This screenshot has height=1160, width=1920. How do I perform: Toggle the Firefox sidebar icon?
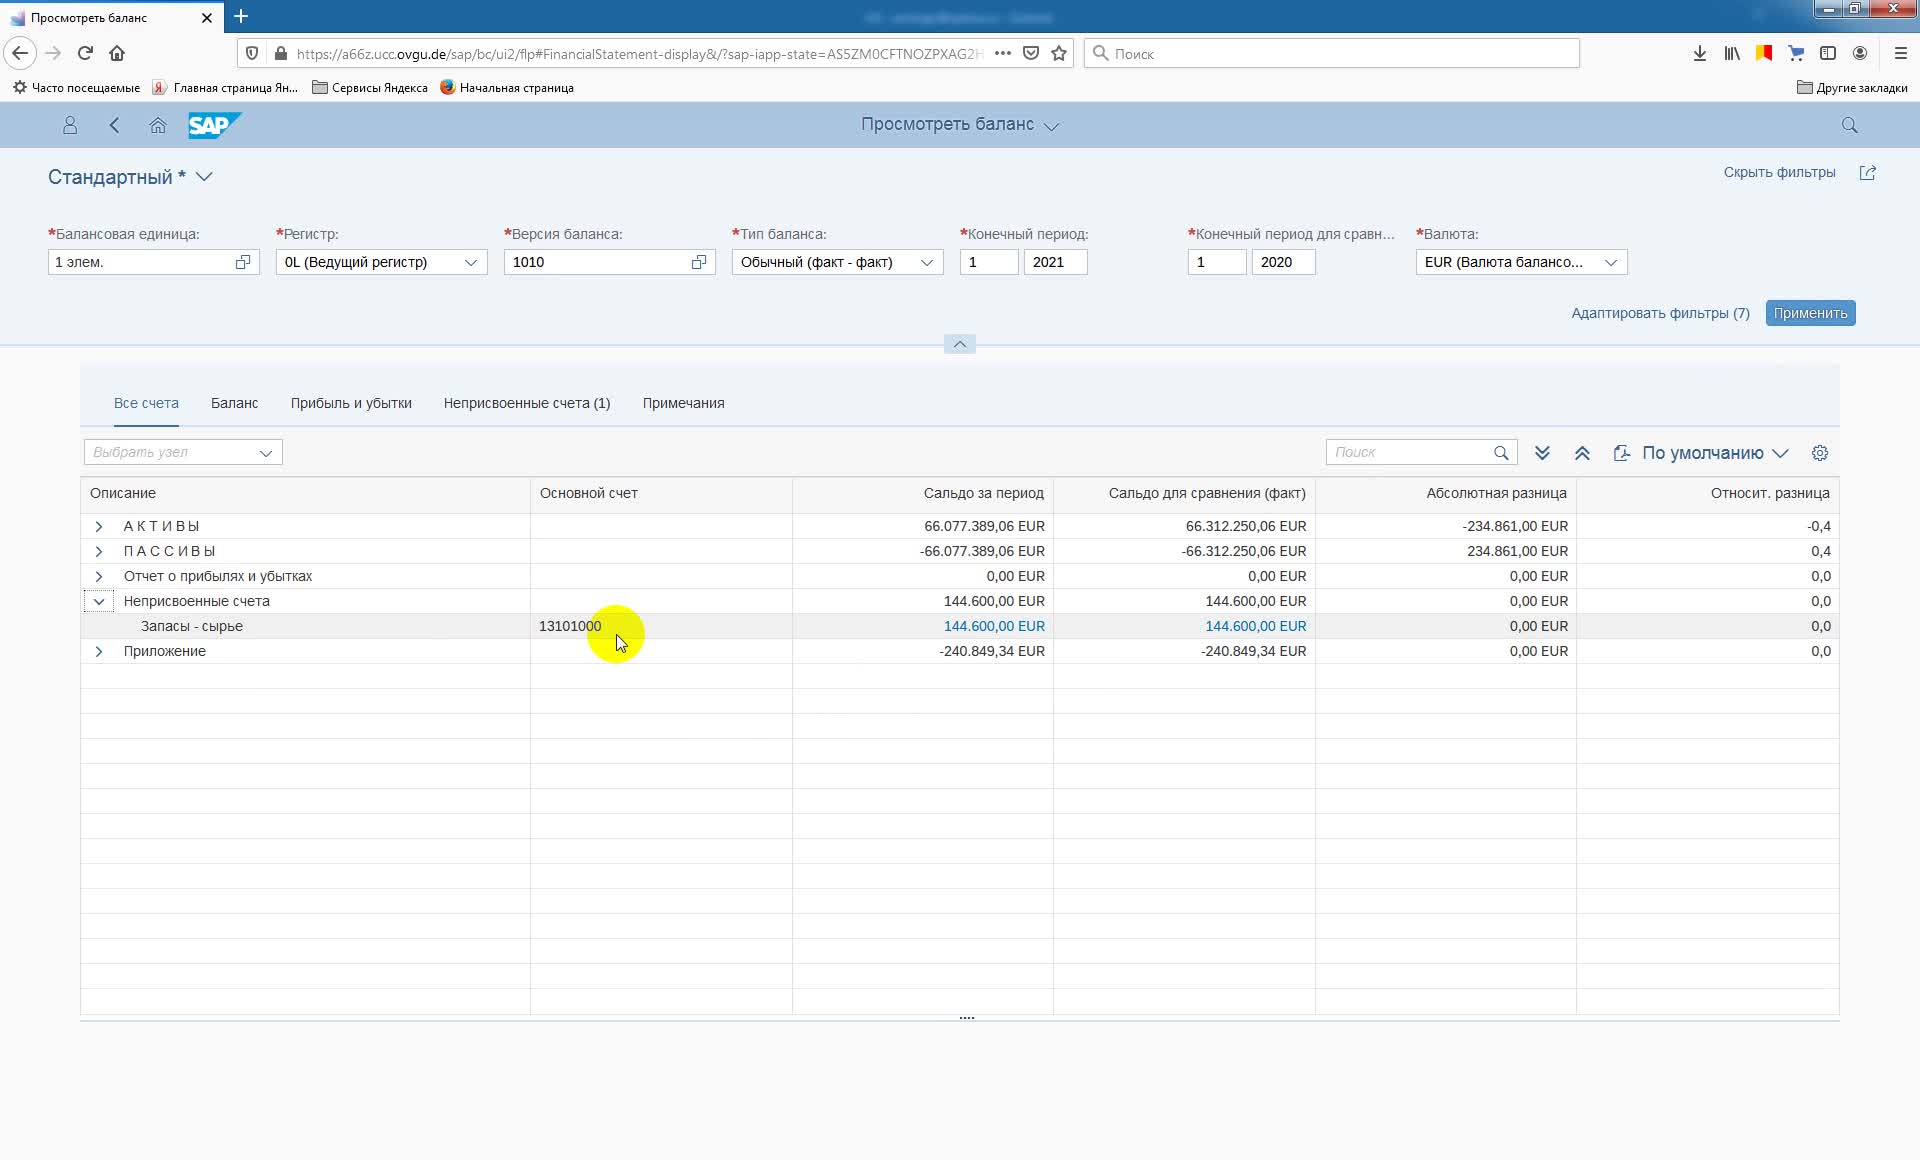coord(1828,53)
